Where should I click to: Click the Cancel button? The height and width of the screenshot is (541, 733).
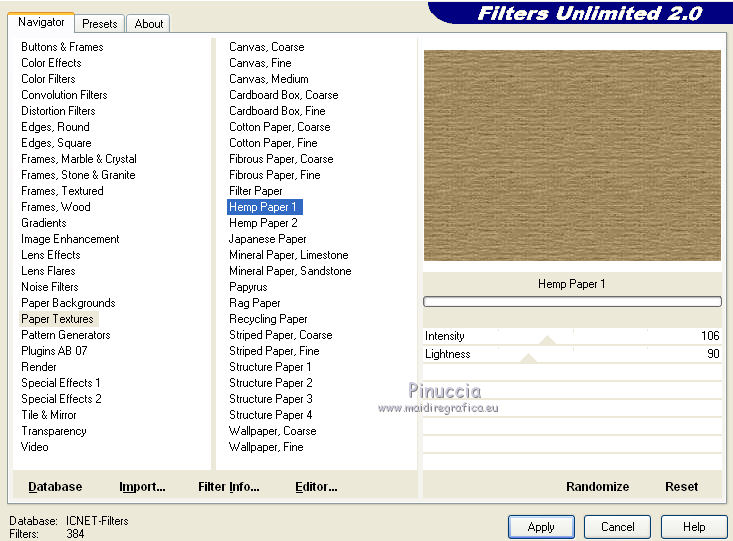[x=617, y=527]
